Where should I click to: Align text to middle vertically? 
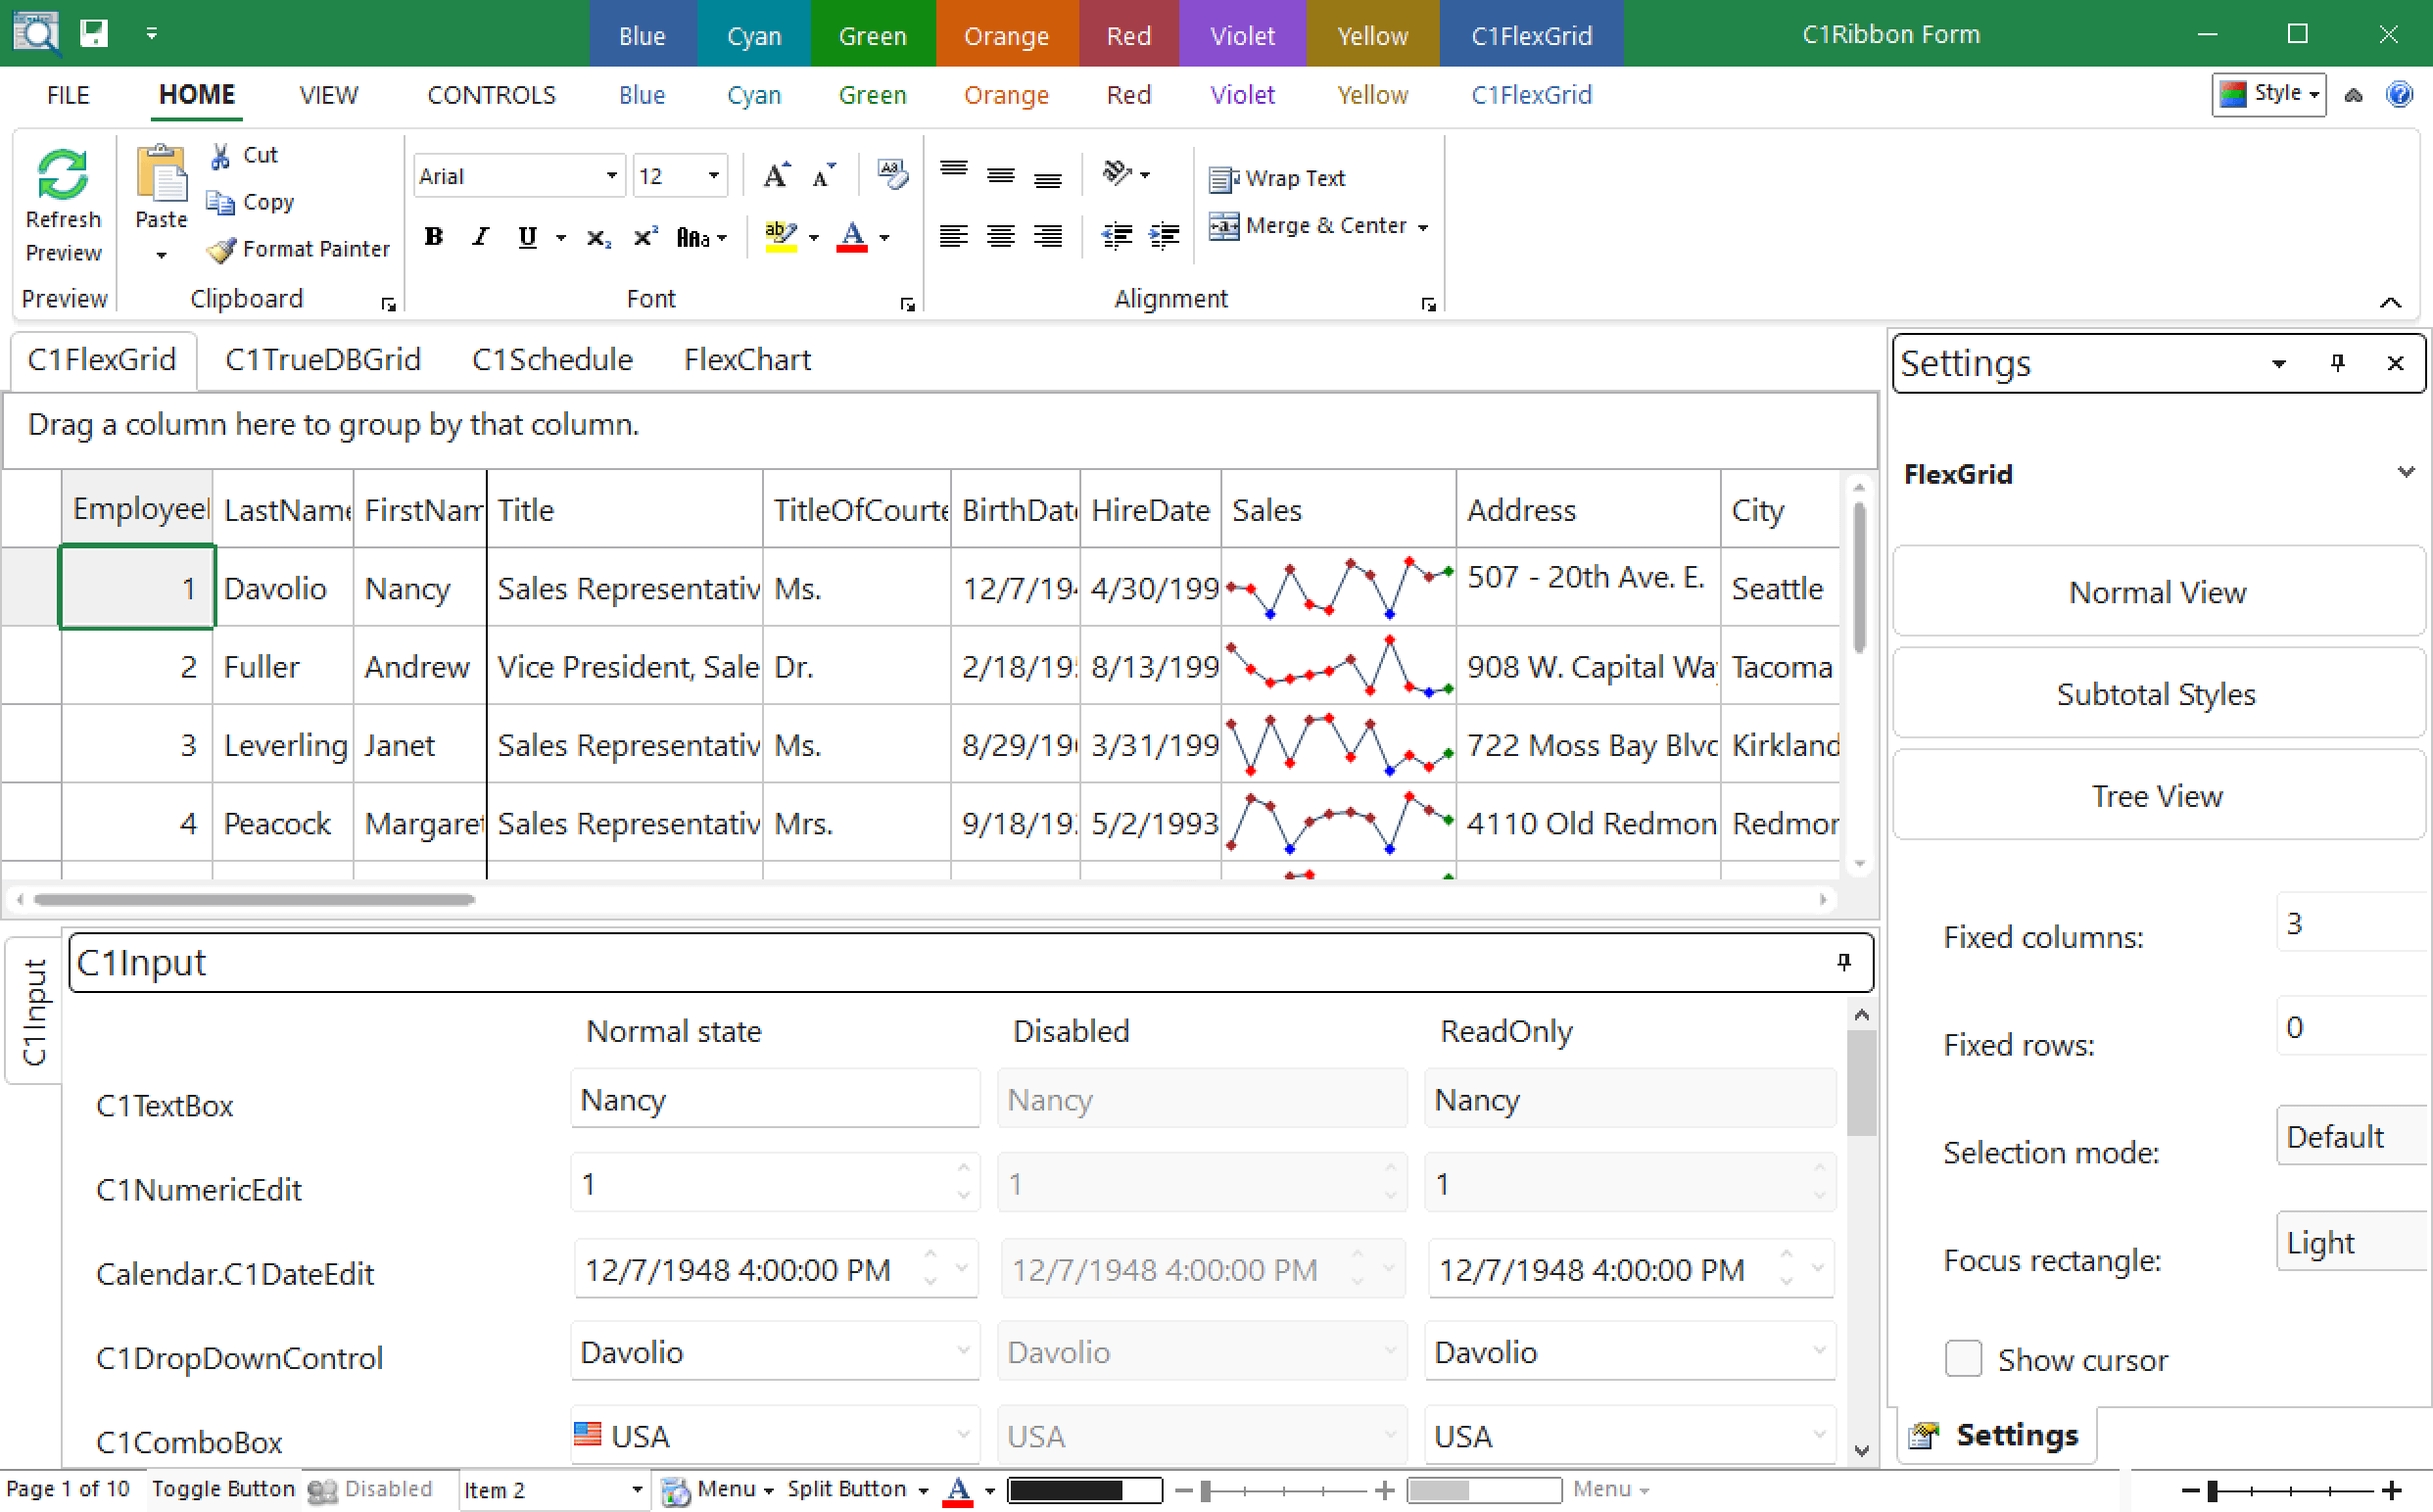[1000, 176]
